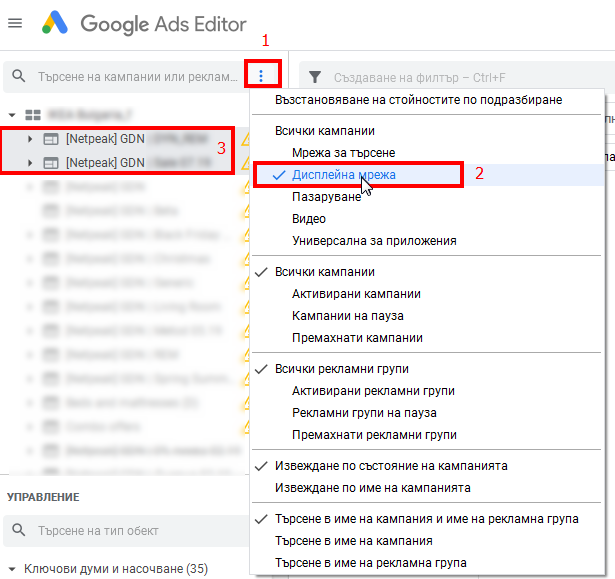Click the account grid icon in tree
Screen dimensions: 615x579
coord(33,115)
